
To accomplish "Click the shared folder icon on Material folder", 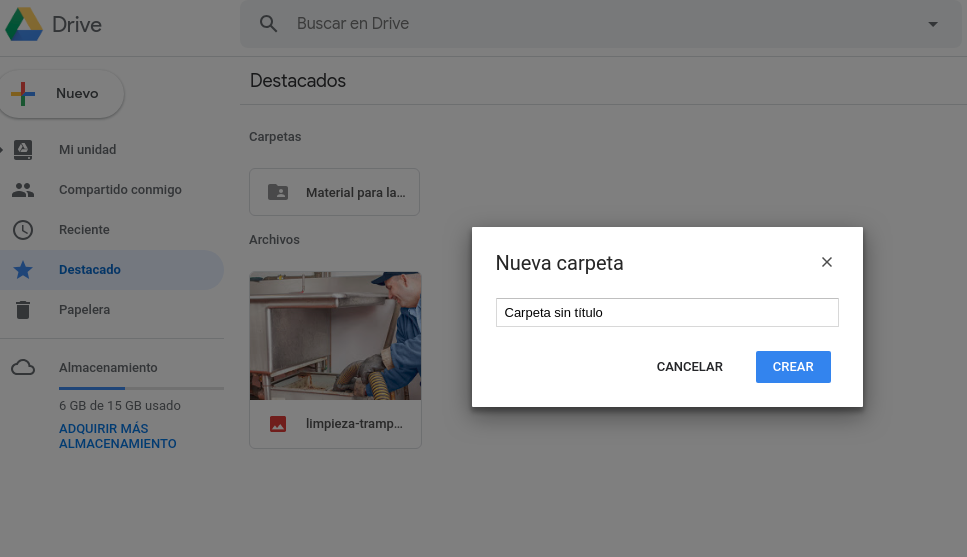I will 278,193.
